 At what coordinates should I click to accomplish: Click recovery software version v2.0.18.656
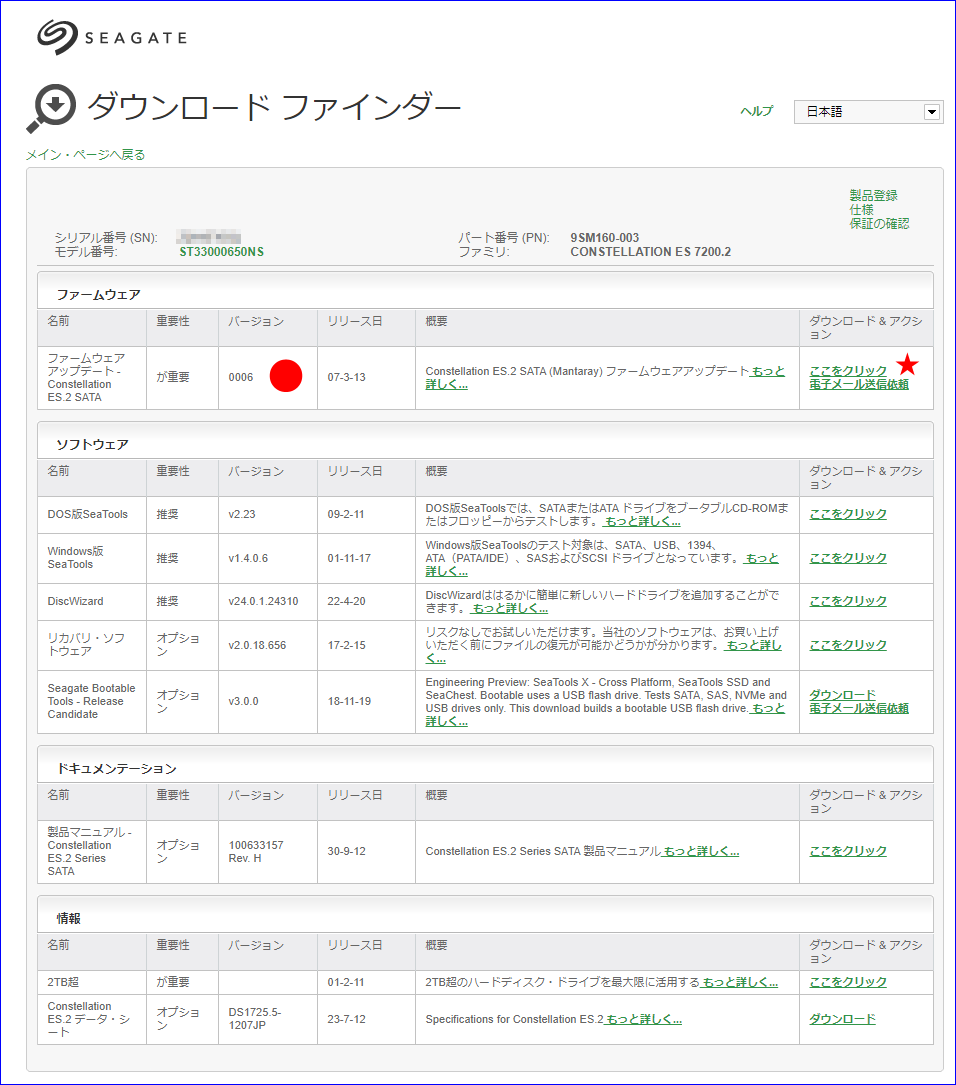[257, 645]
